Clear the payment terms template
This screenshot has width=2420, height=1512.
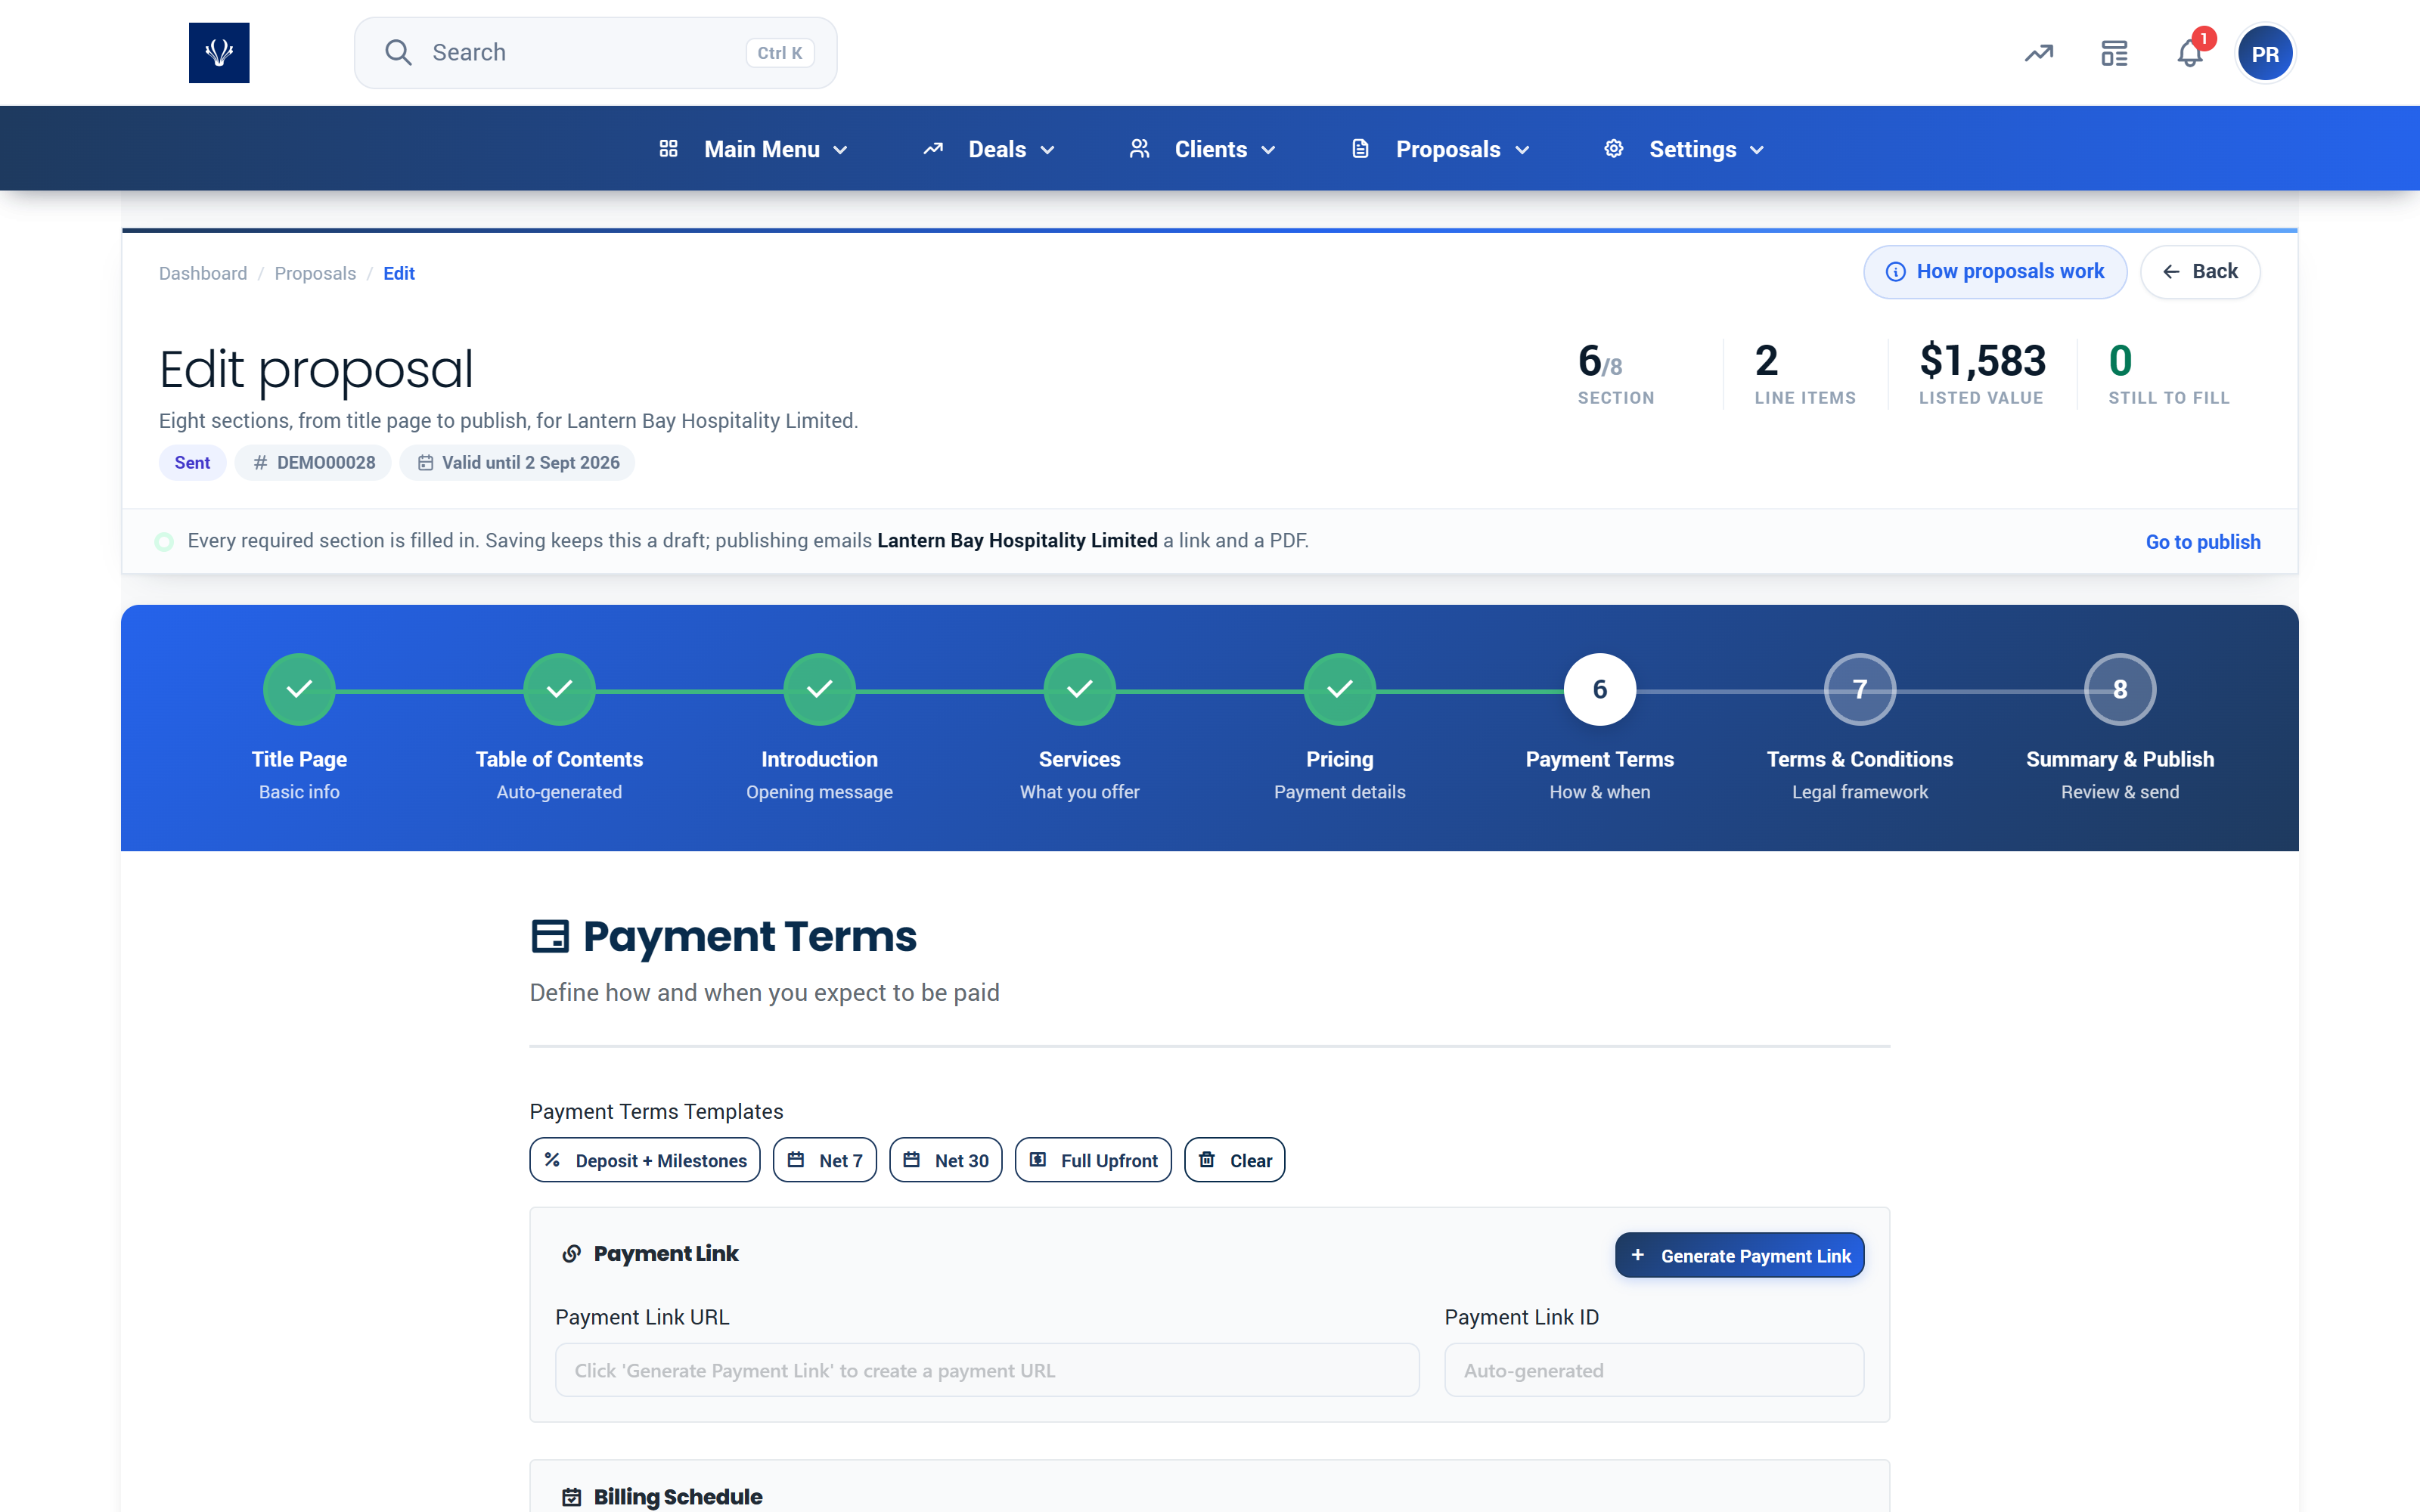tap(1235, 1160)
